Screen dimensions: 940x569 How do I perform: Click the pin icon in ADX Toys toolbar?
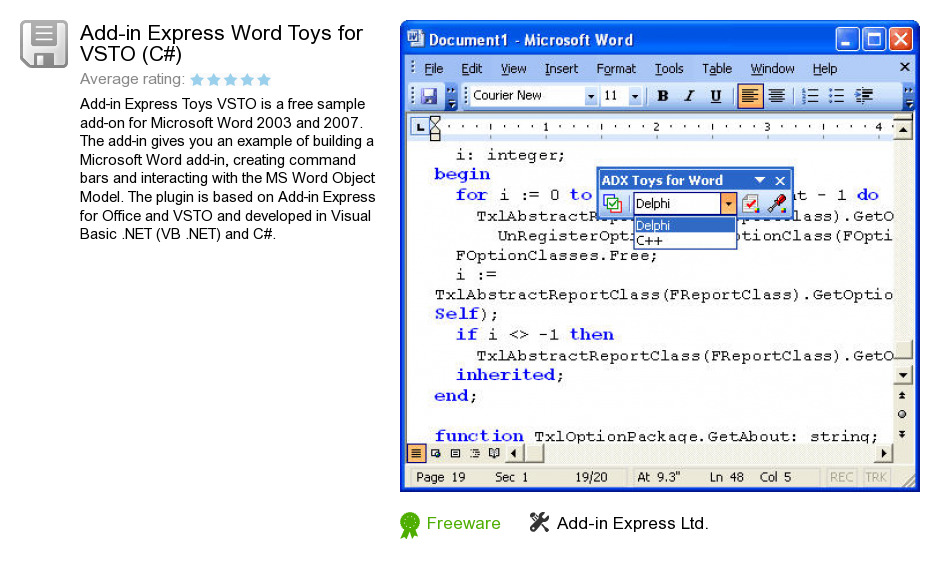(x=777, y=204)
